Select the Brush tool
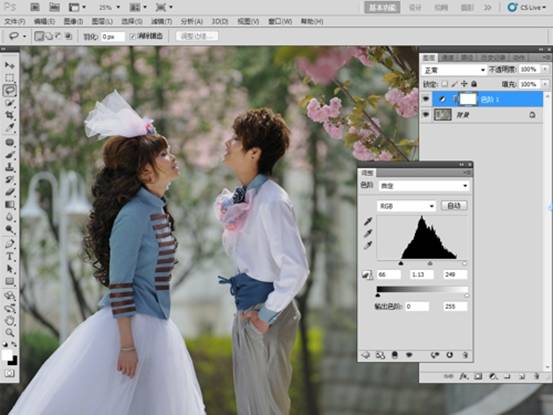 pyautogui.click(x=10, y=155)
